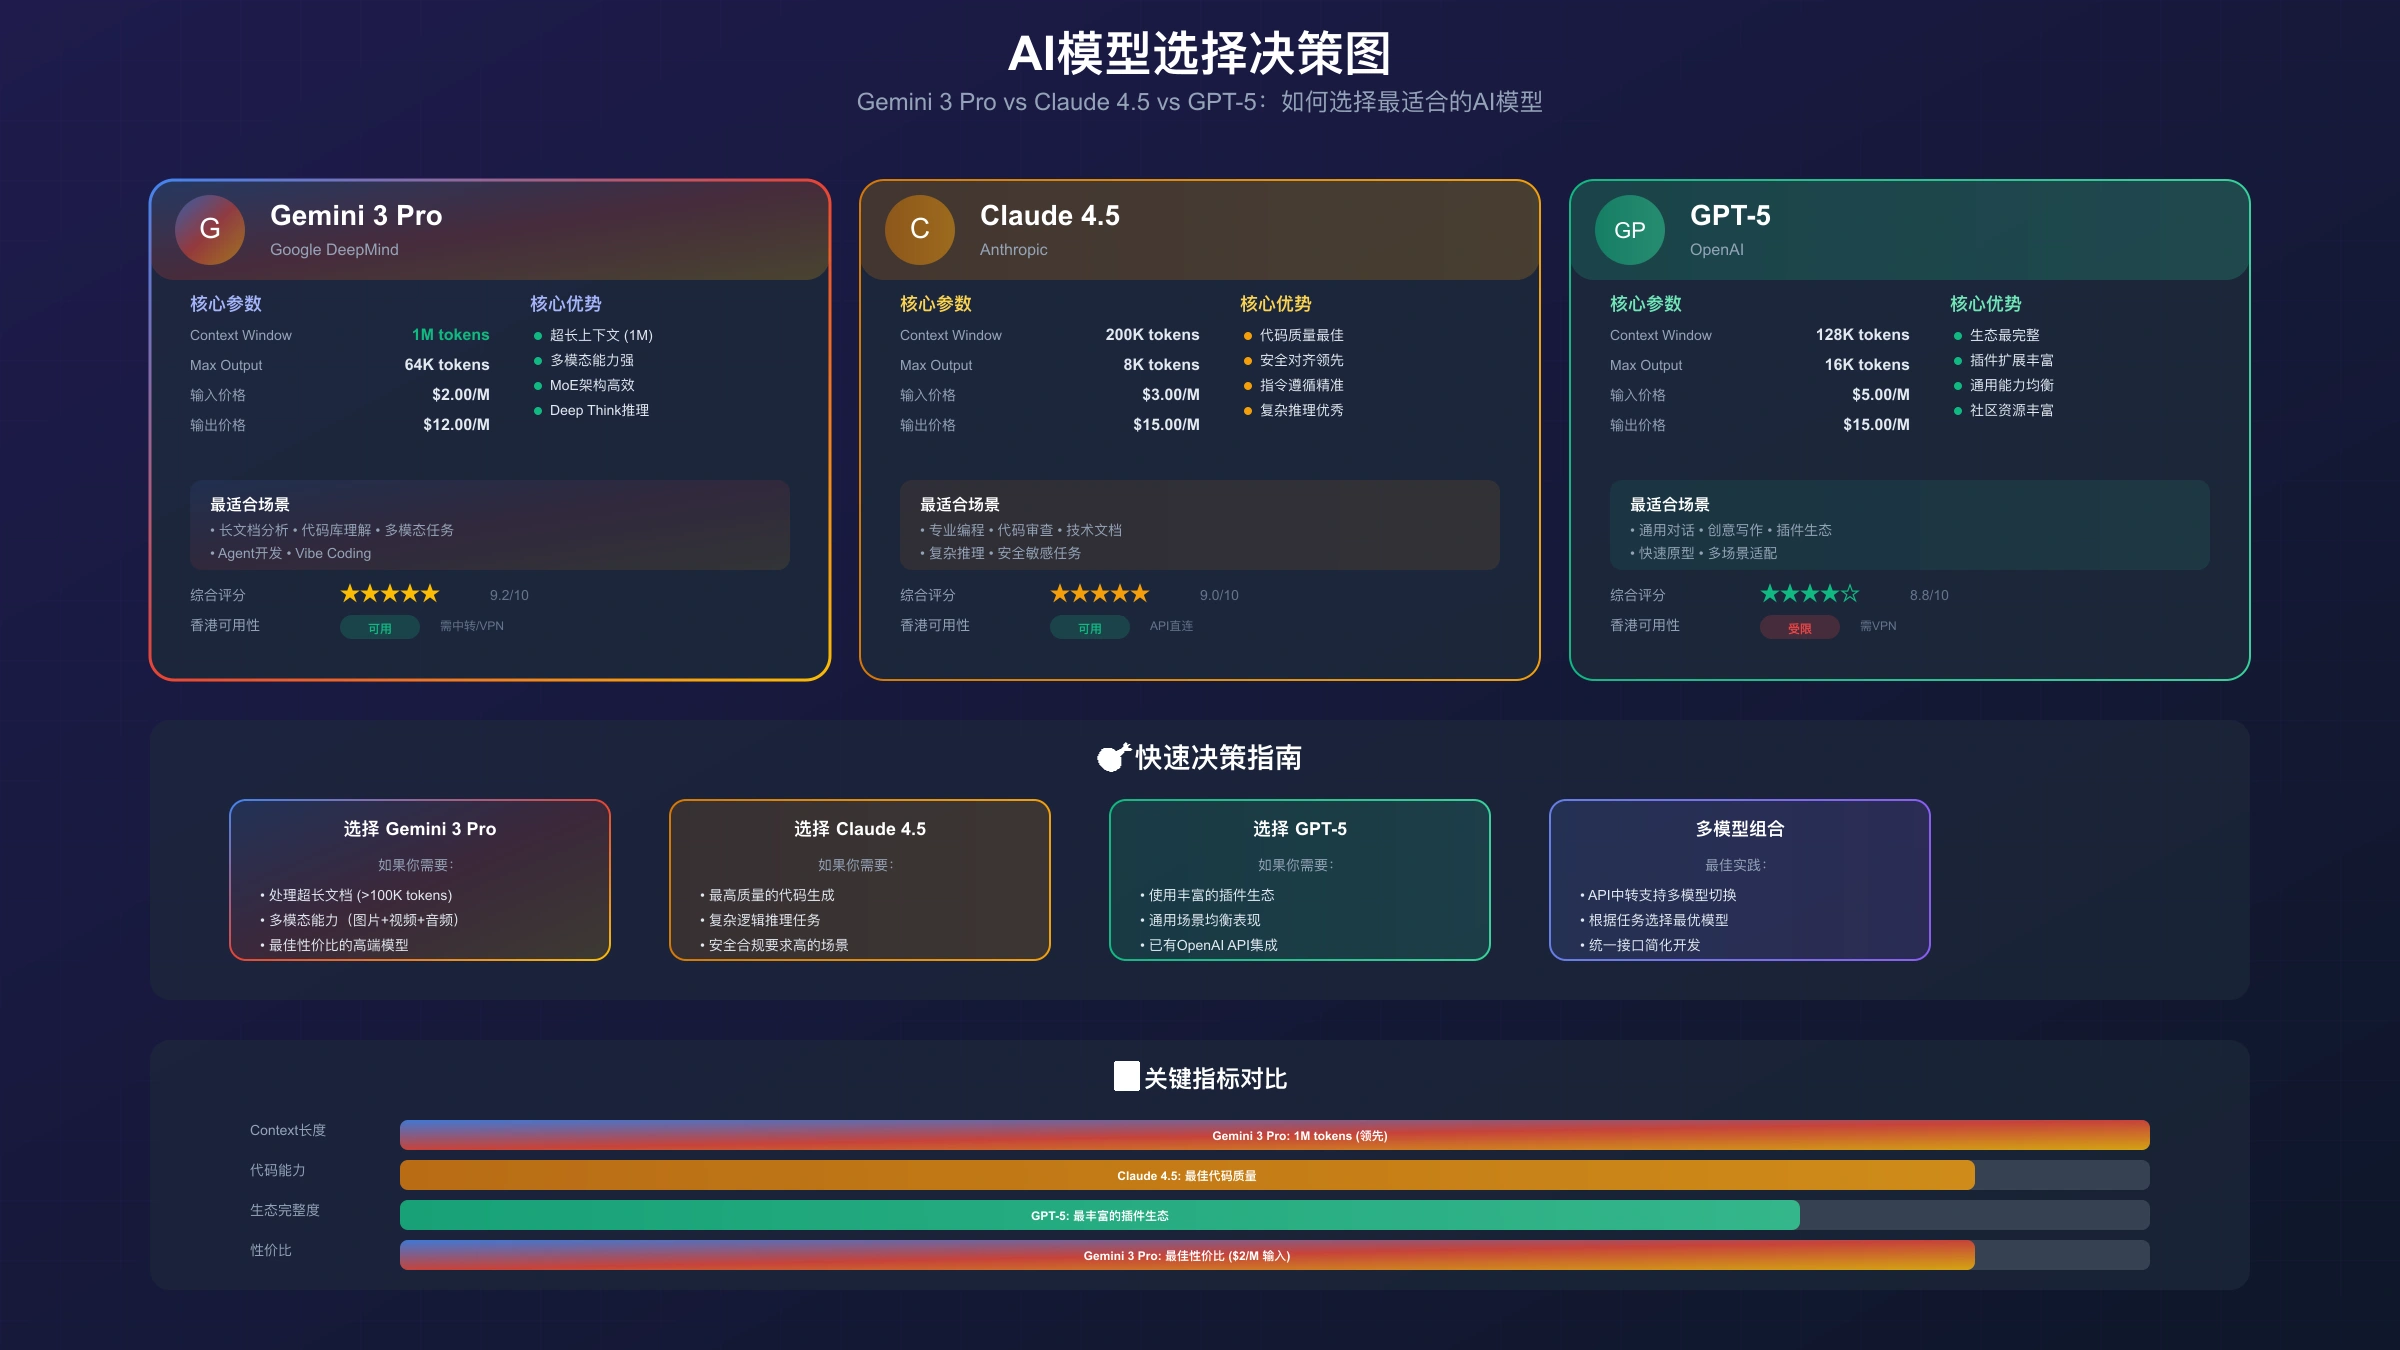Viewport: 2400px width, 1350px height.
Task: Click the Gemini 3 Pro five-star rating
Action: [390, 594]
